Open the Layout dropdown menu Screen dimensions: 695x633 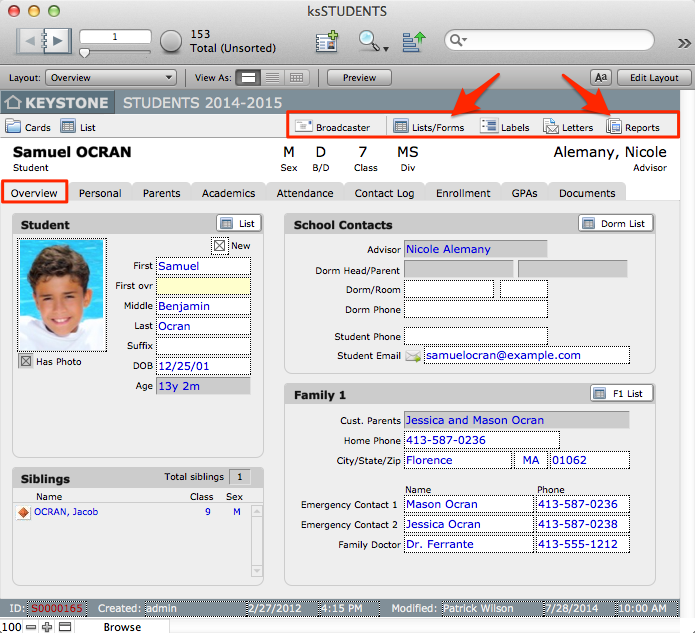click(111, 77)
